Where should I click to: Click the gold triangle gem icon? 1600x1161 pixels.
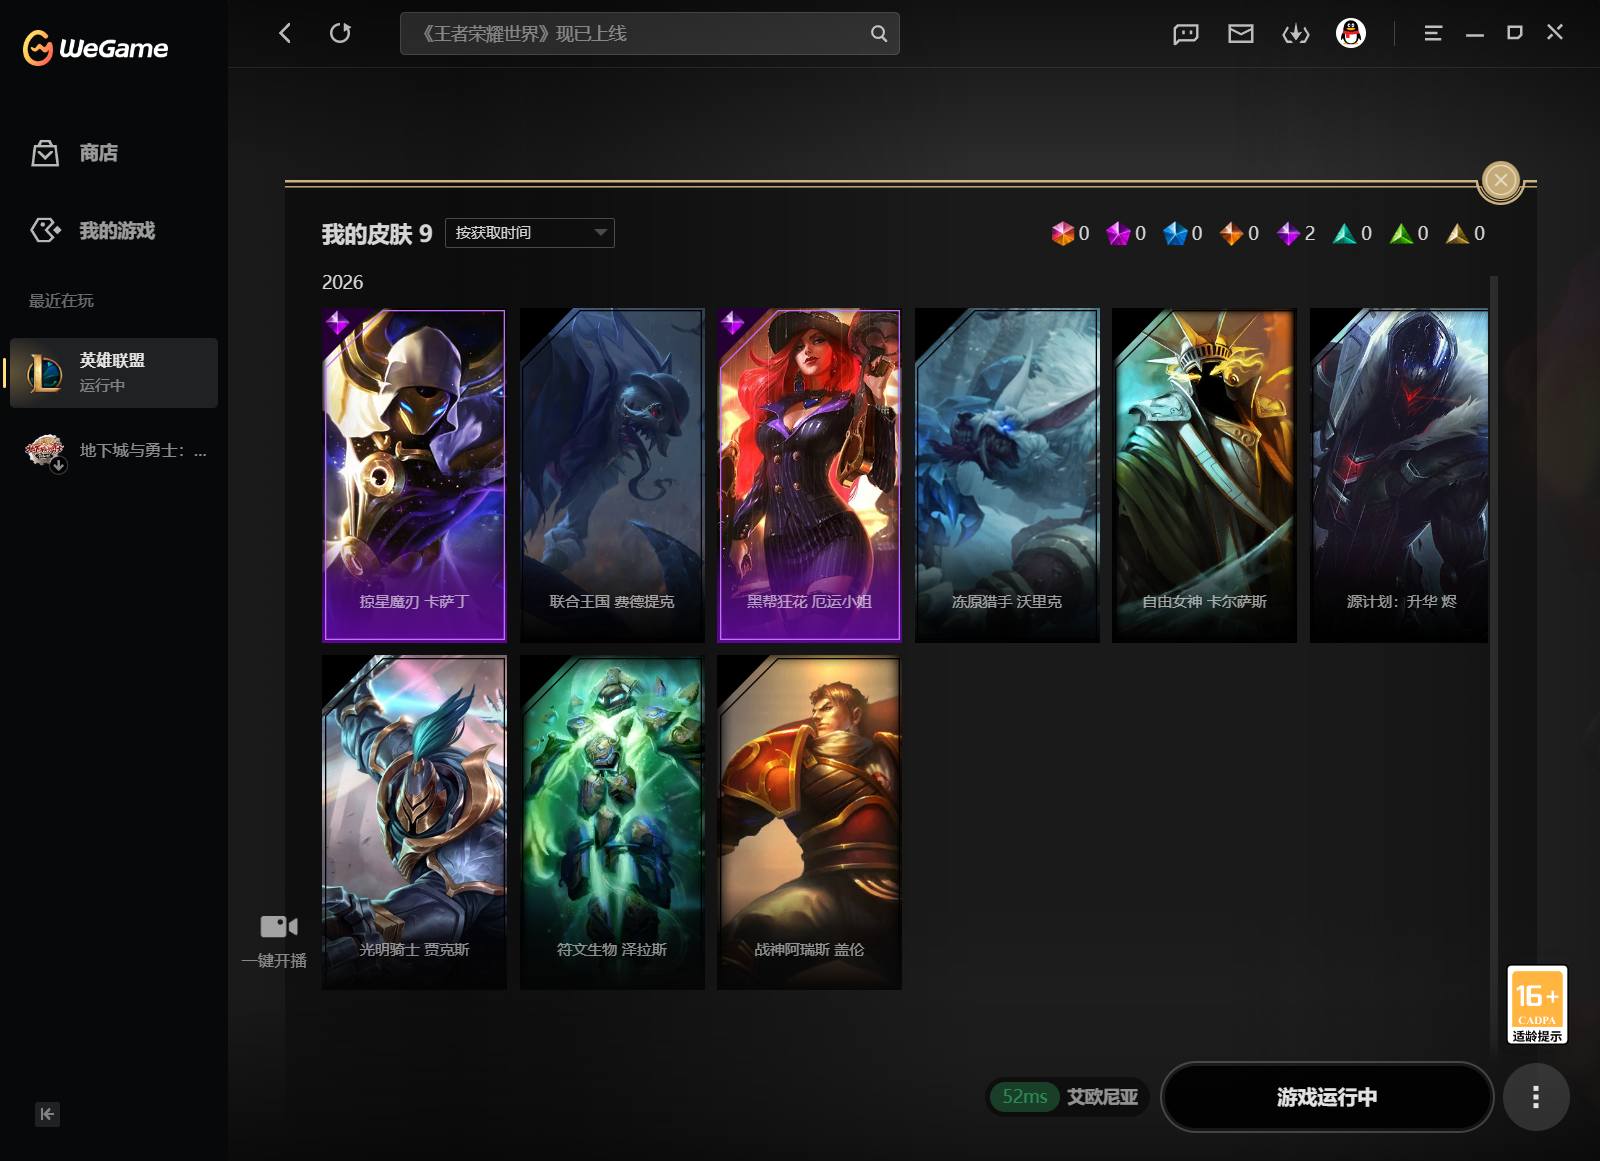(x=1458, y=233)
